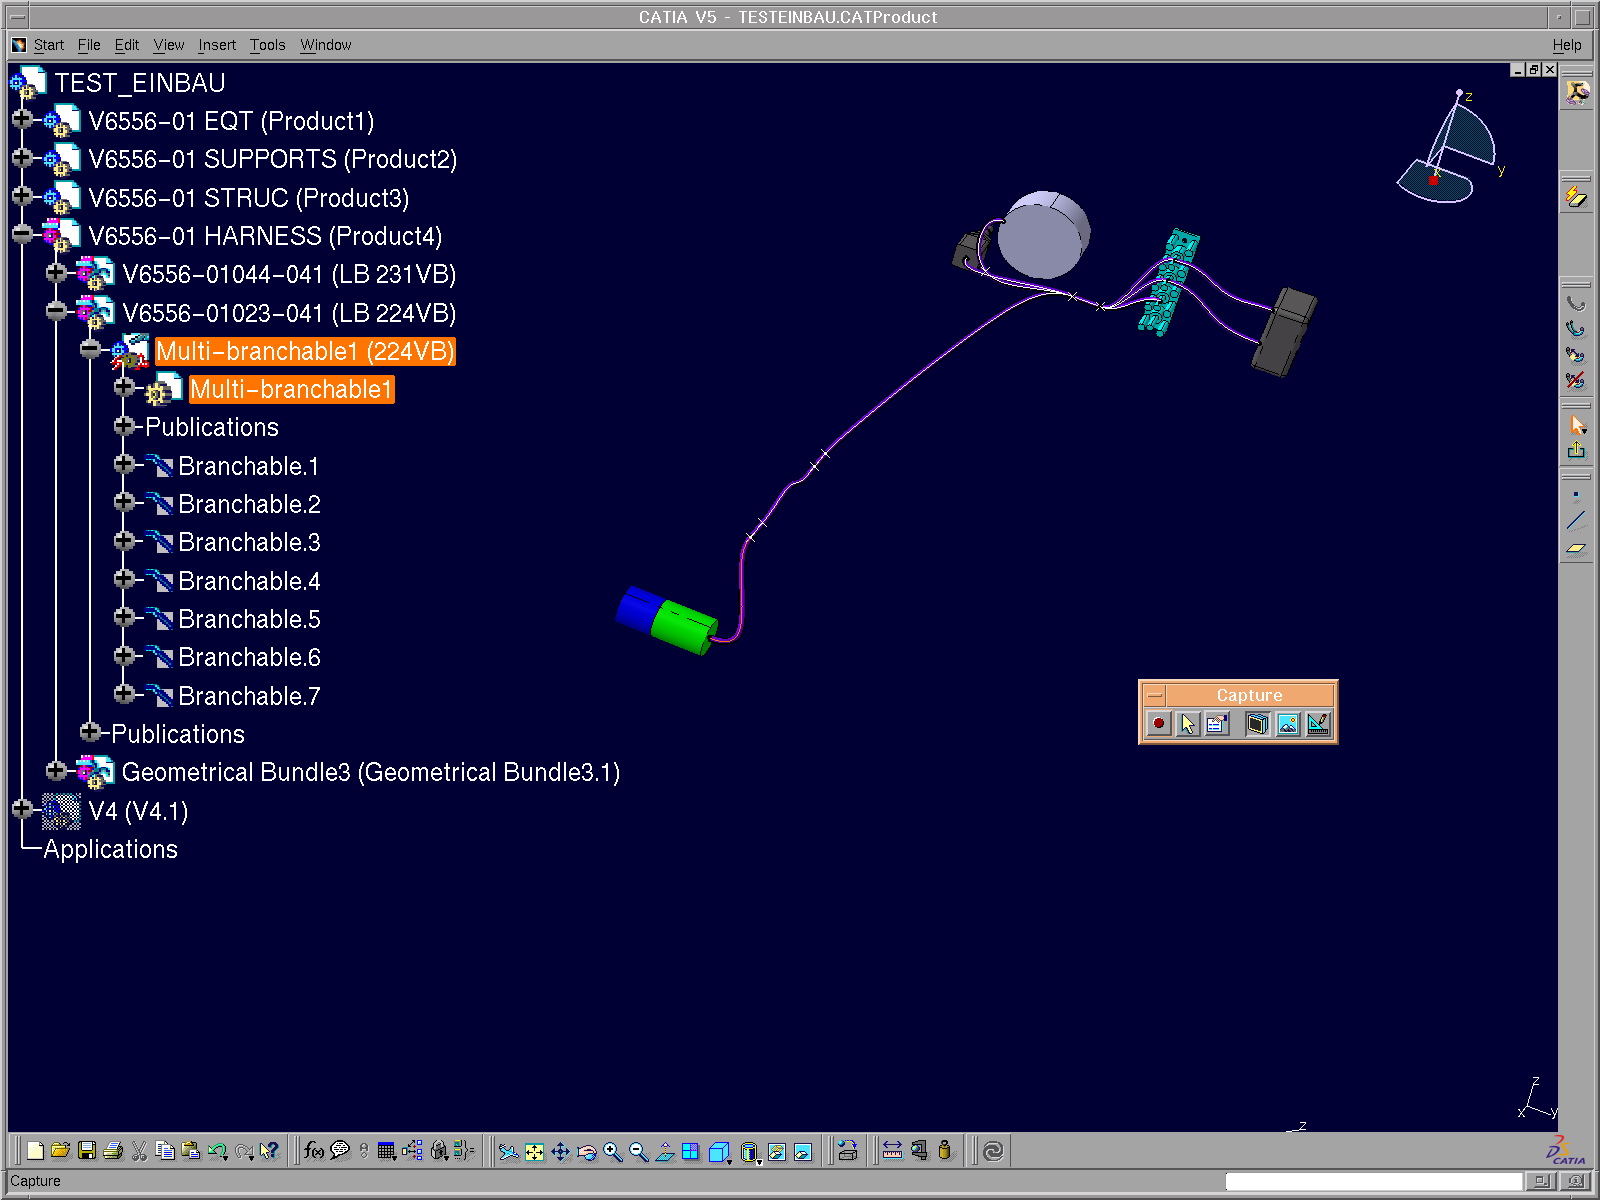The height and width of the screenshot is (1200, 1600).
Task: Expand the V4 (V4.1) node
Action: pos(22,809)
